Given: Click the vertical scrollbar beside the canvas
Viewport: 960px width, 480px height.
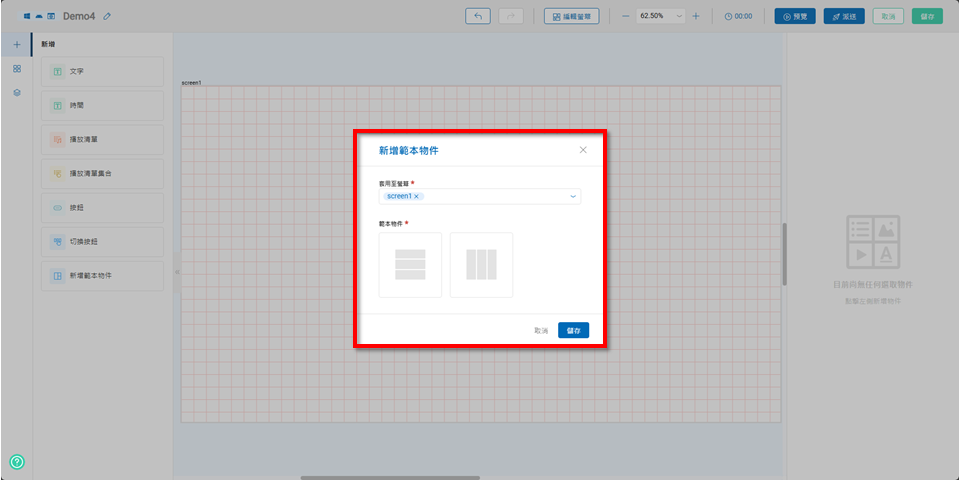Looking at the screenshot, I should point(784,254).
